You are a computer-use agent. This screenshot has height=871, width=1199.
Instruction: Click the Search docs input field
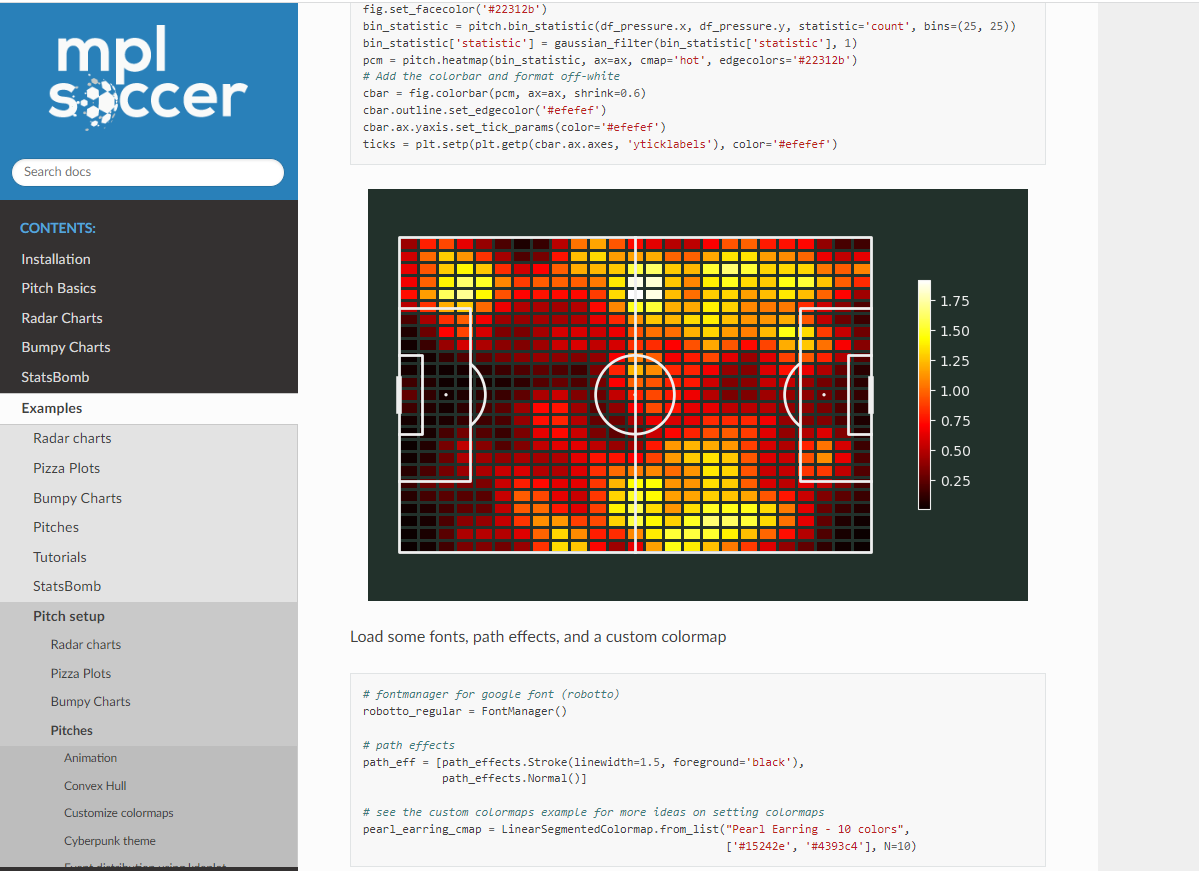(148, 172)
